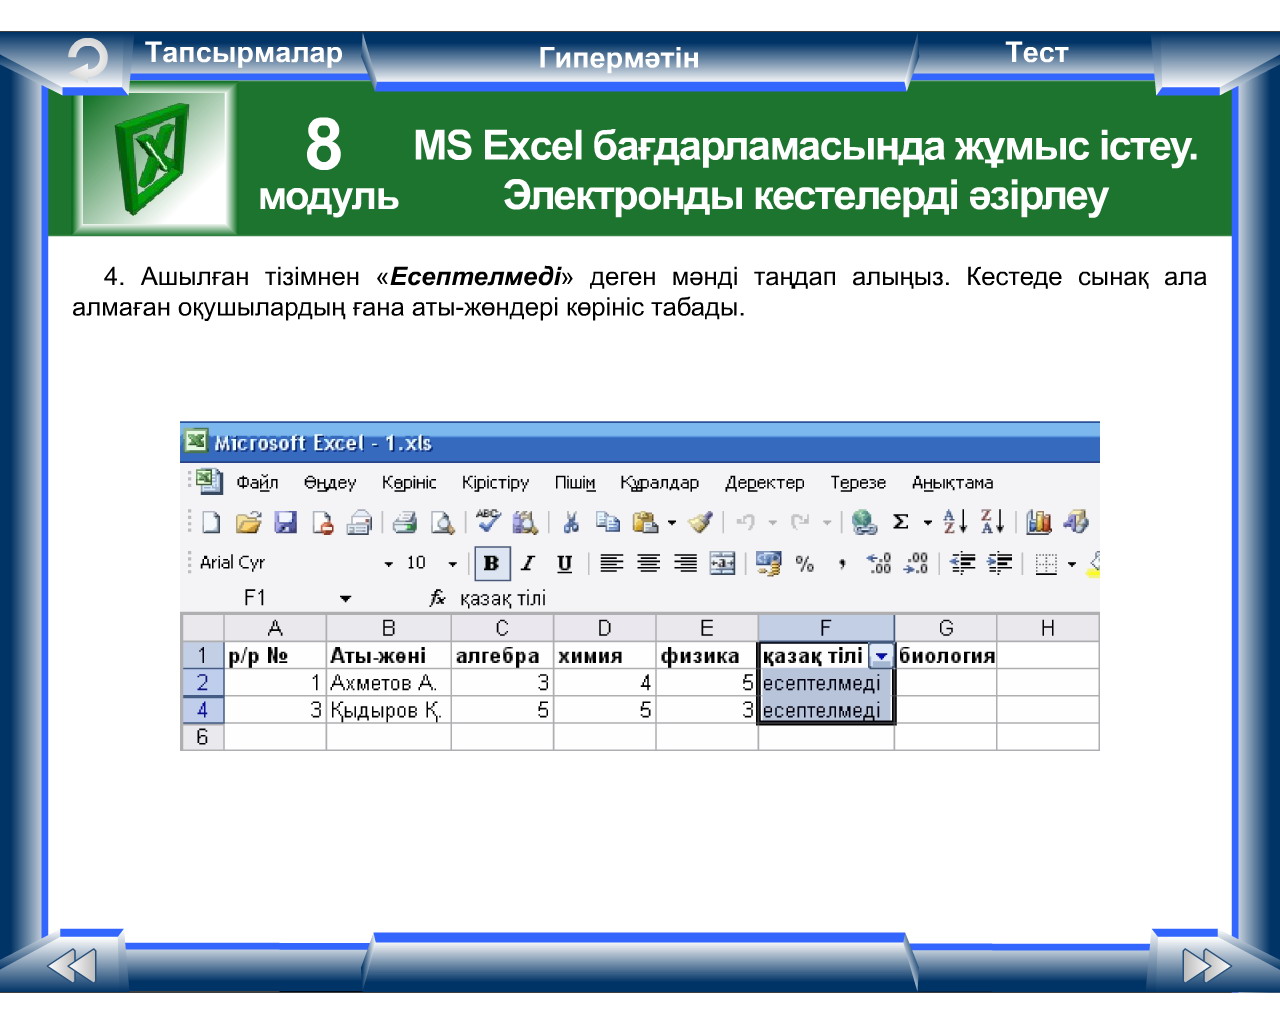Click the Print Preview icon

pos(442,522)
